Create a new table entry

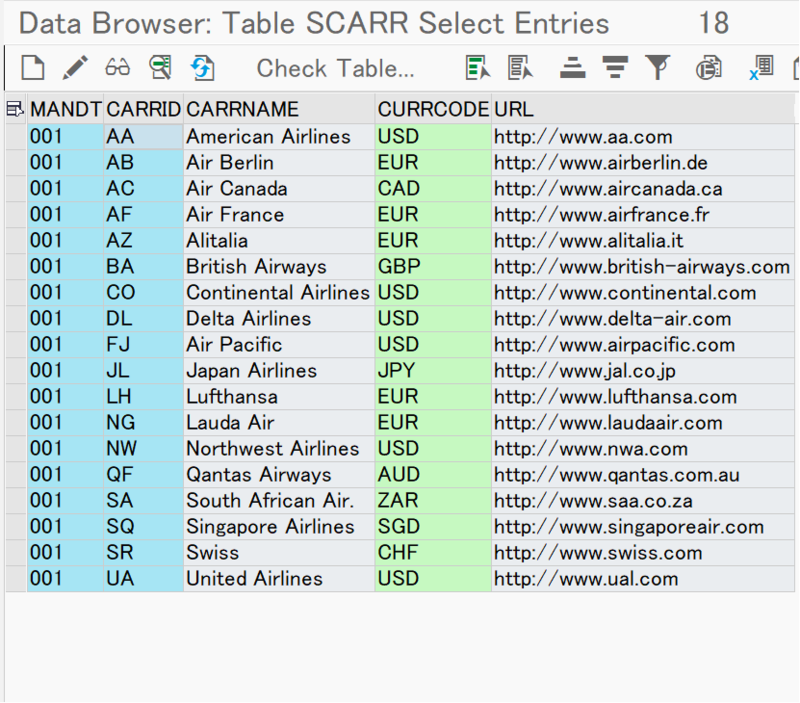[x=32, y=67]
